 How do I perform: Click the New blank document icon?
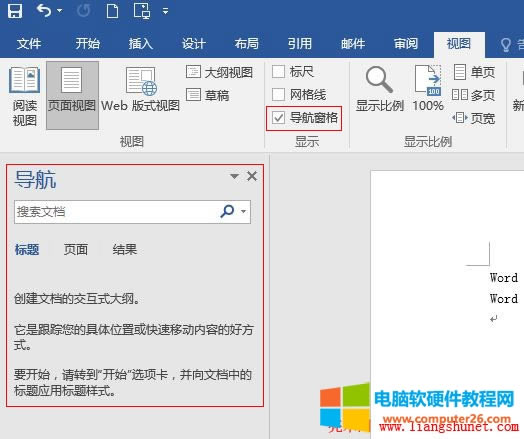coord(112,11)
